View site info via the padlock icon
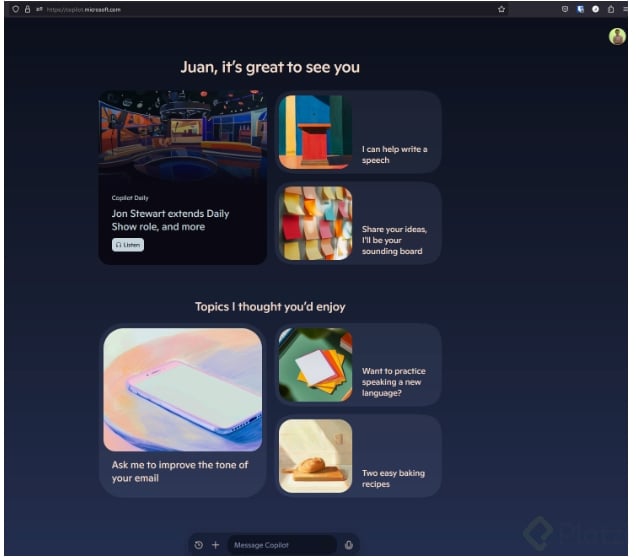 tap(28, 9)
